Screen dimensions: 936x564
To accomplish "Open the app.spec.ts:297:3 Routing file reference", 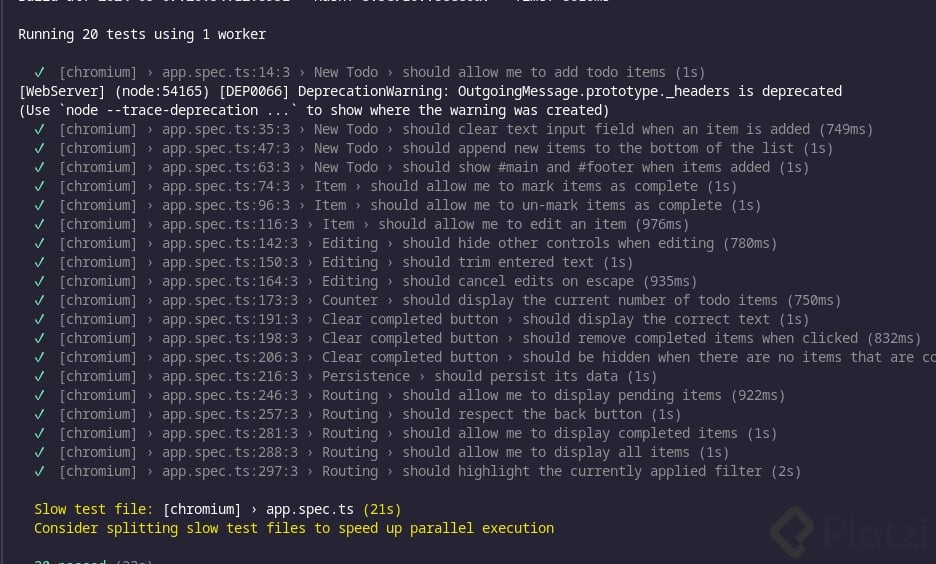I will (x=230, y=471).
